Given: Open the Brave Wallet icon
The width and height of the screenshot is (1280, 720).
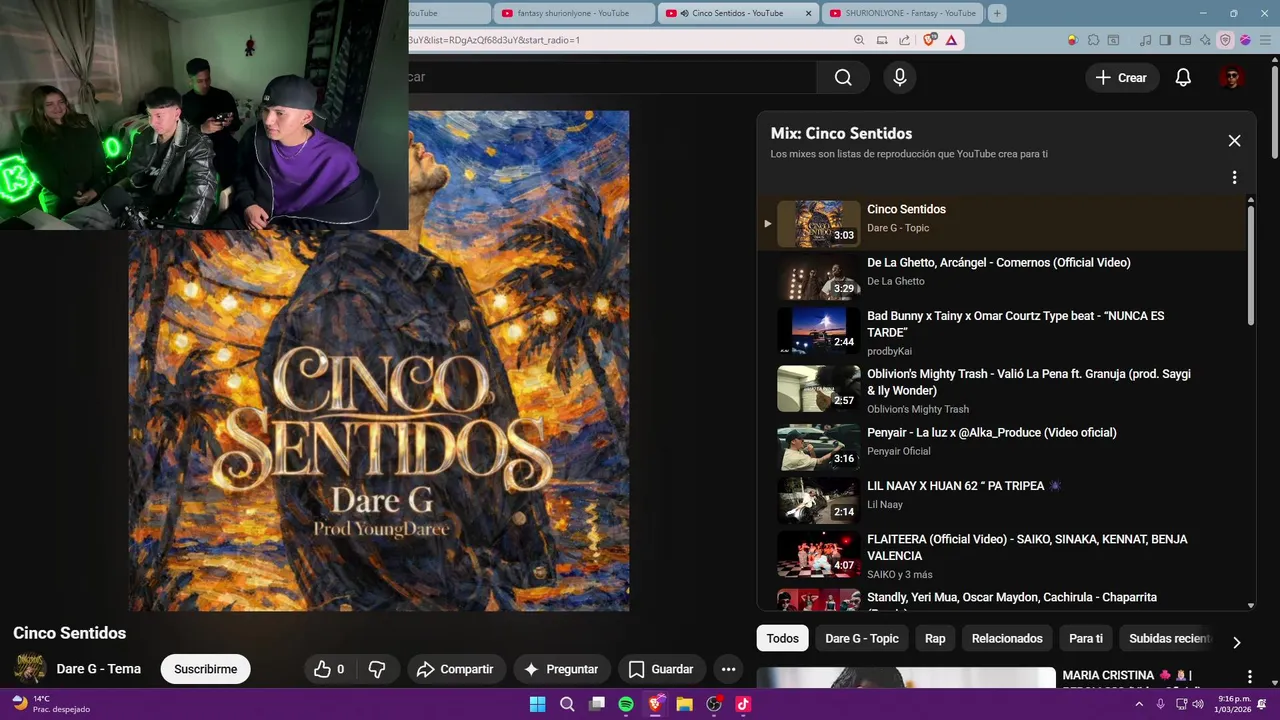Looking at the screenshot, I should point(1185,40).
